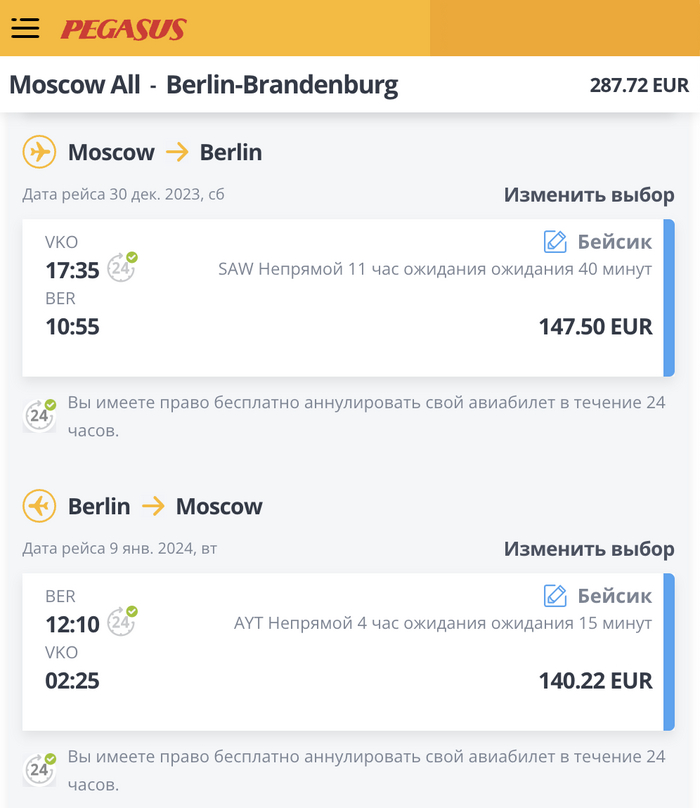Expand the 287.72 EUR total price
This screenshot has width=700, height=808.
[639, 85]
